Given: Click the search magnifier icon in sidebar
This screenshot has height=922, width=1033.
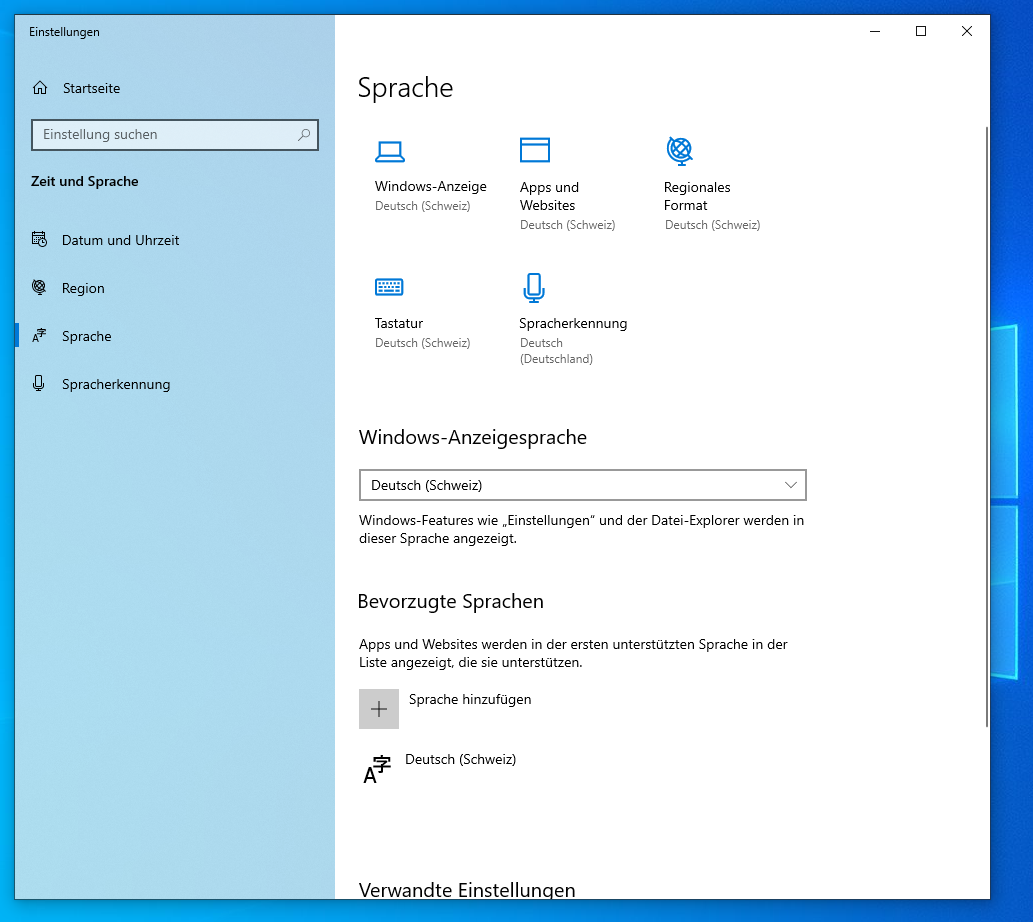Looking at the screenshot, I should [304, 135].
